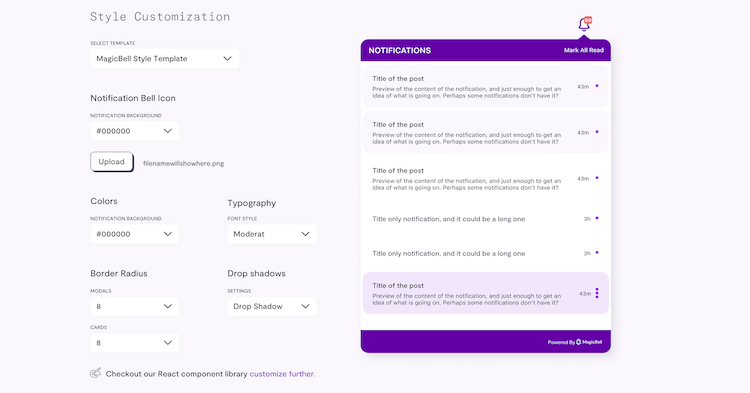Open the Select Template dropdown
This screenshot has width=750, height=393.
tap(165, 59)
